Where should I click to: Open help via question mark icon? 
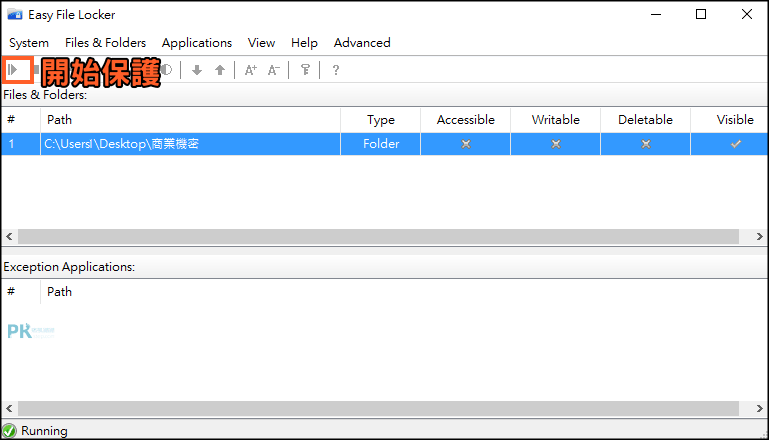(335, 70)
